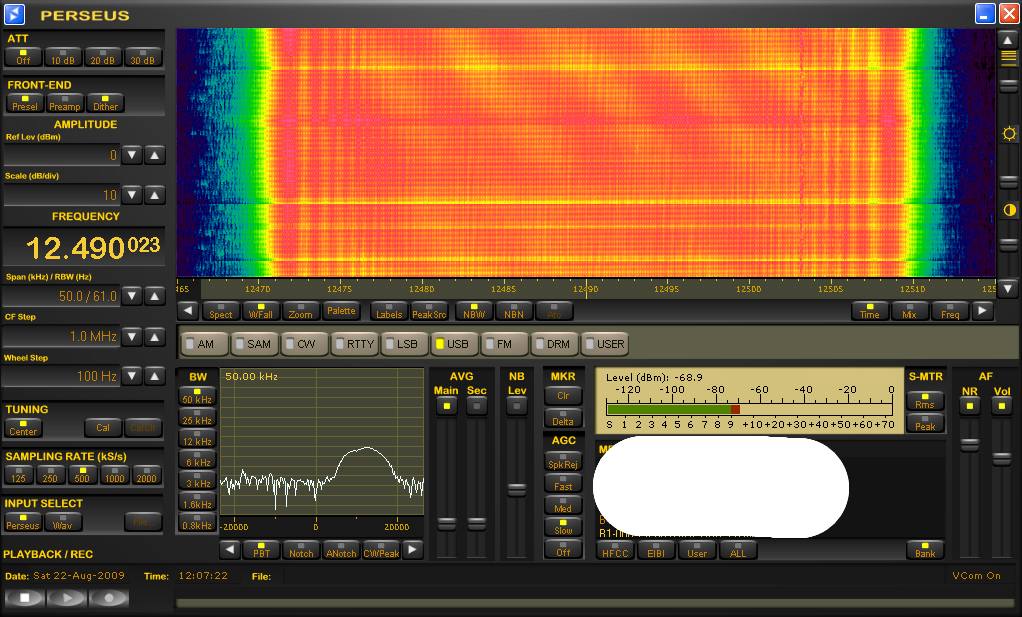Click the play button in Playback/Rec
The width and height of the screenshot is (1022, 617).
66,597
